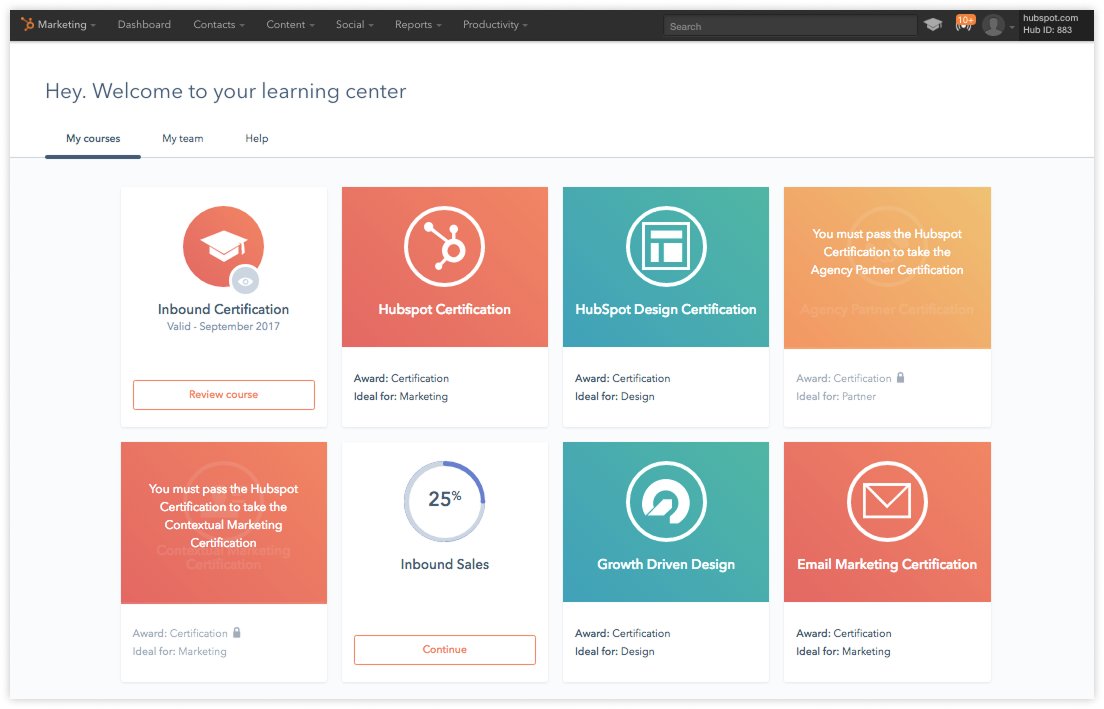The height and width of the screenshot is (709, 1104).
Task: Click the Review course button
Action: click(224, 395)
